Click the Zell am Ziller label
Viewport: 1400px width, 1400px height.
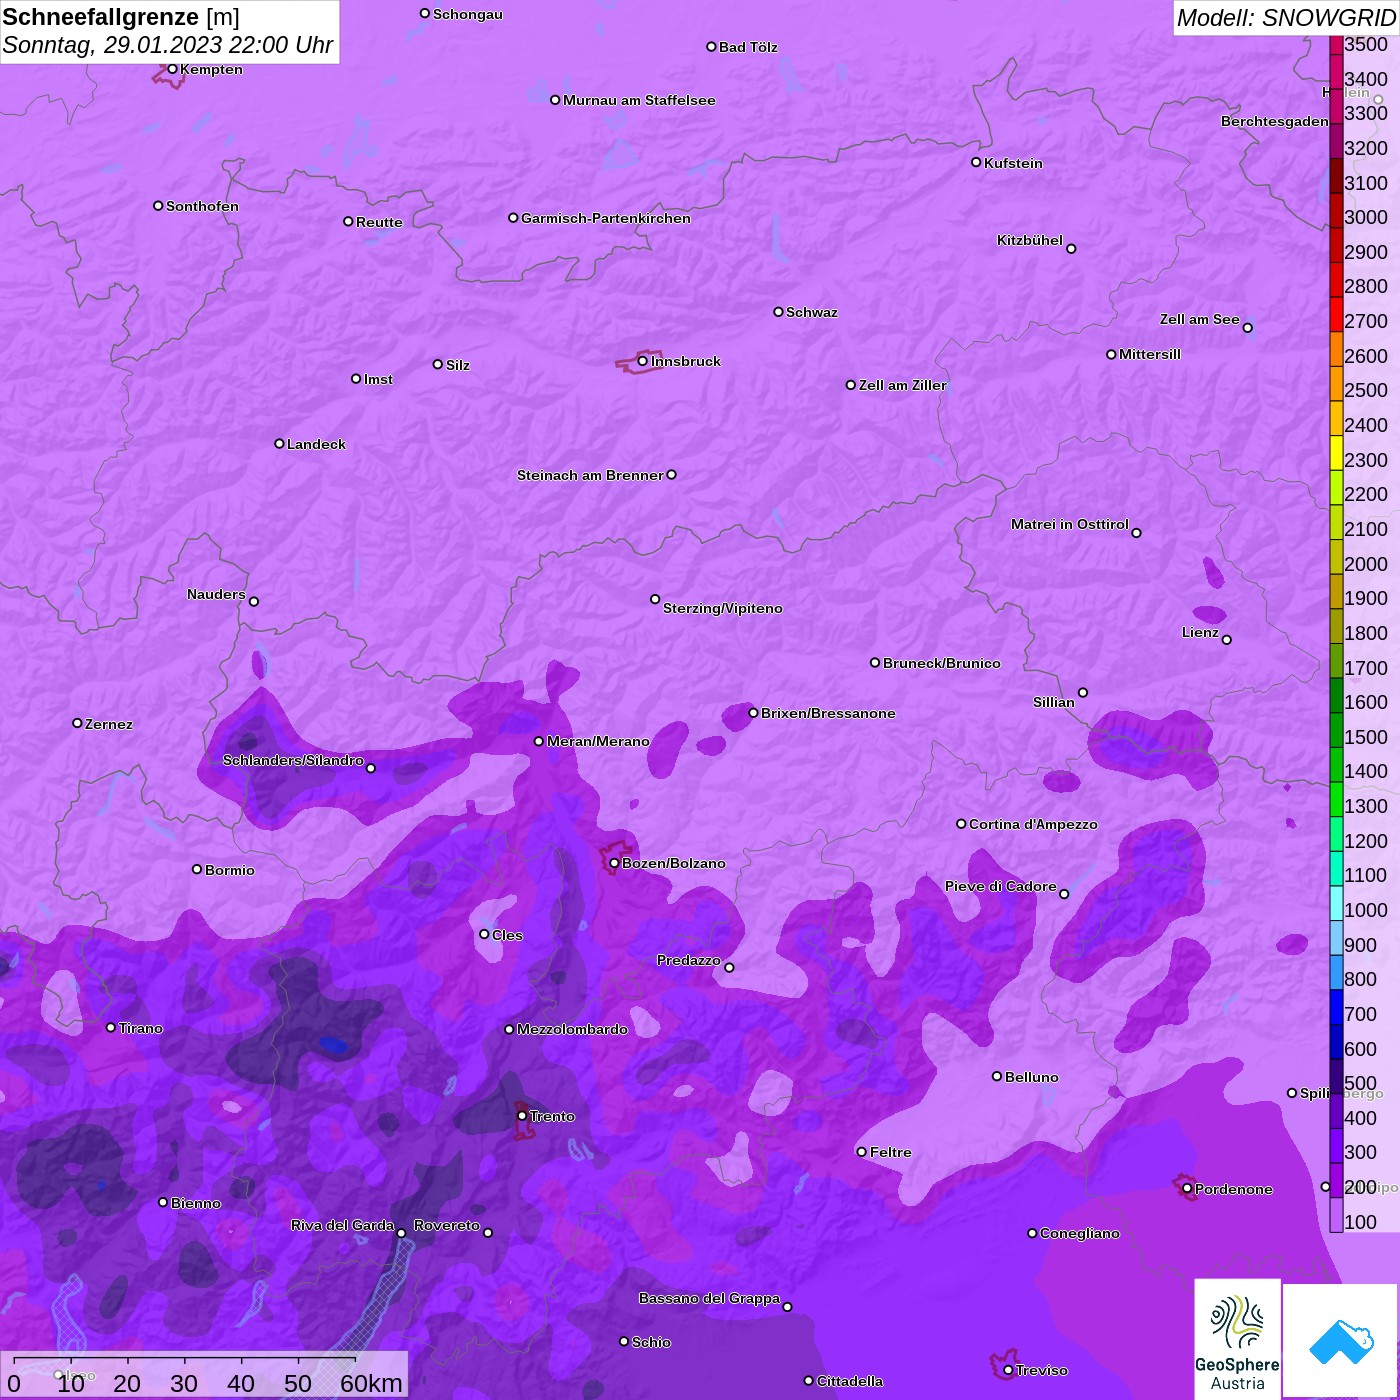click(902, 385)
